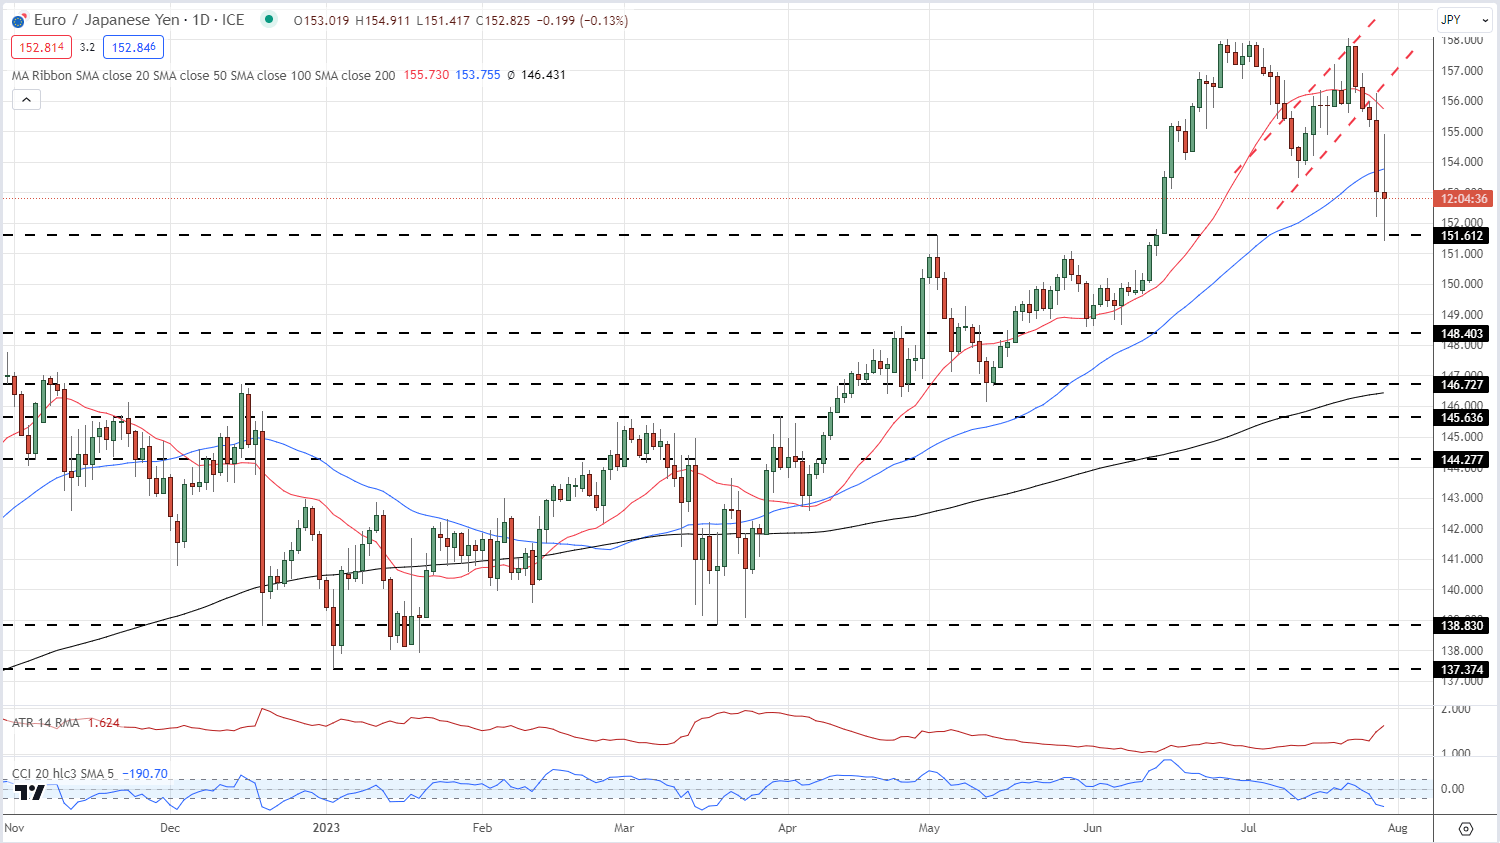
Task: Click the Aug label on time axis
Action: tap(1398, 828)
